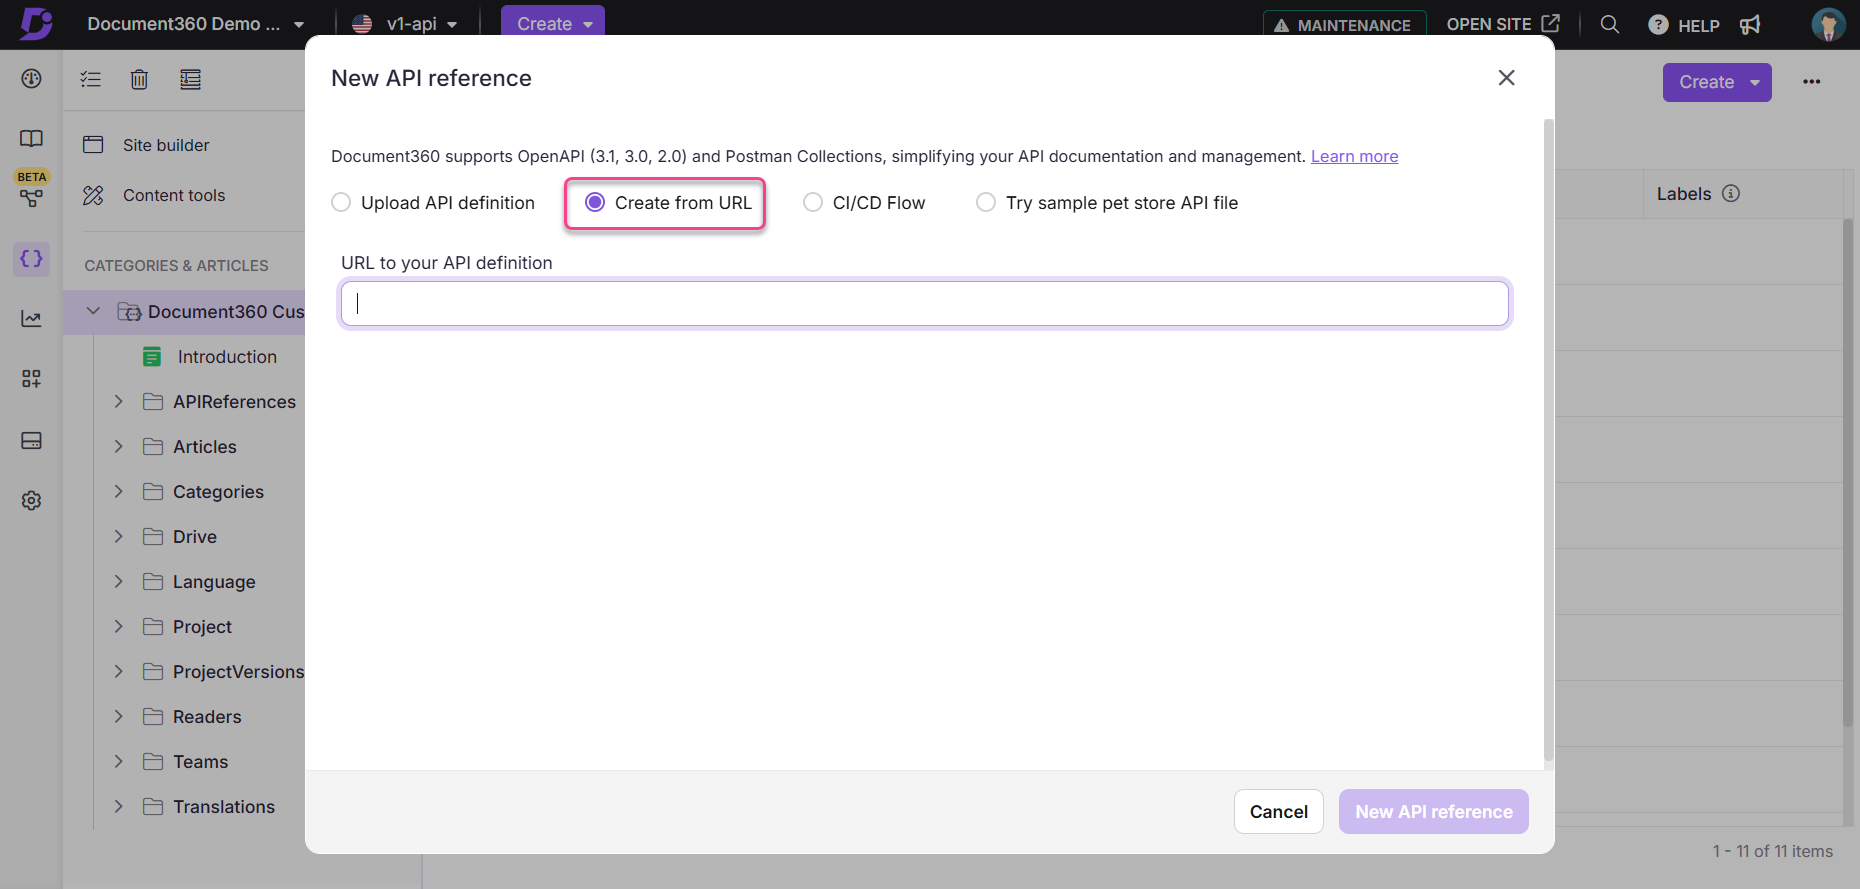Select Create from URL radio button
This screenshot has width=1860, height=889.
click(595, 203)
